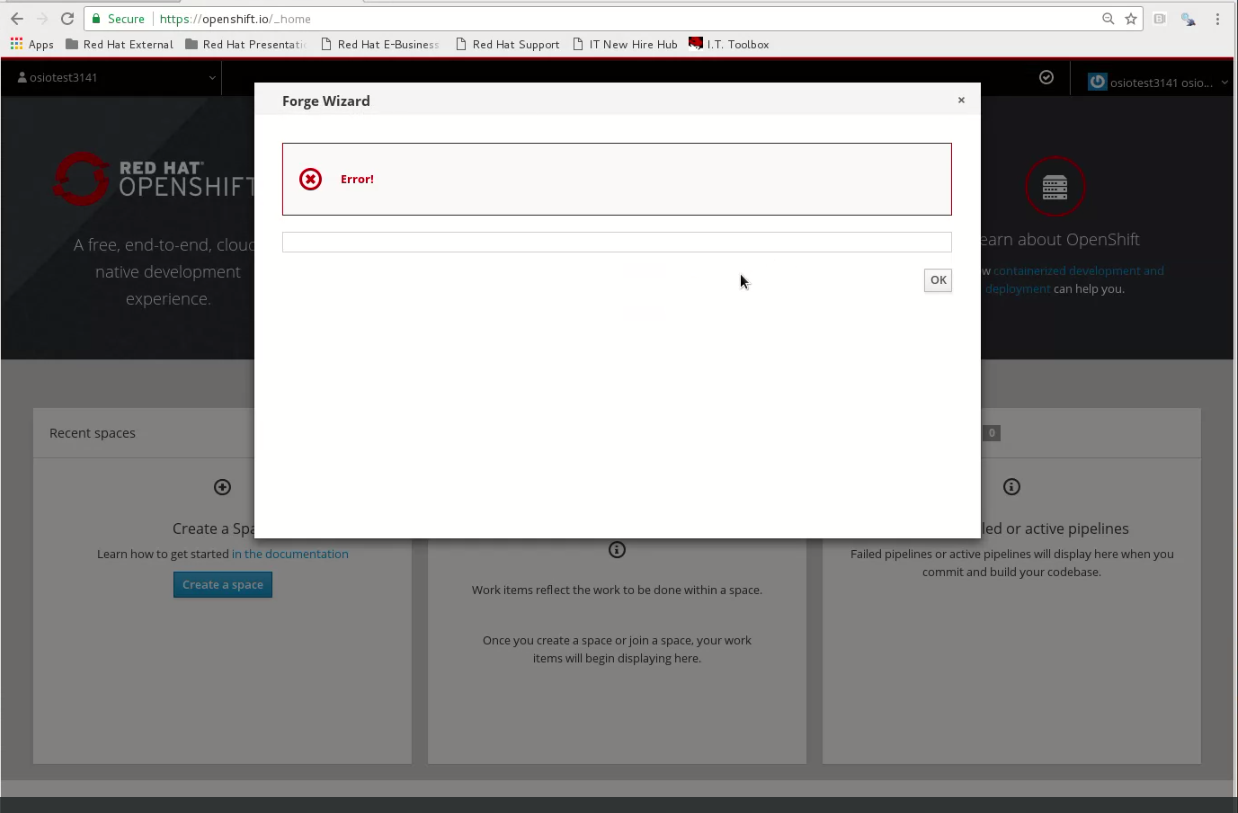This screenshot has width=1238, height=813.
Task: Click the server icon above learn about OpenShift
Action: (x=1055, y=186)
